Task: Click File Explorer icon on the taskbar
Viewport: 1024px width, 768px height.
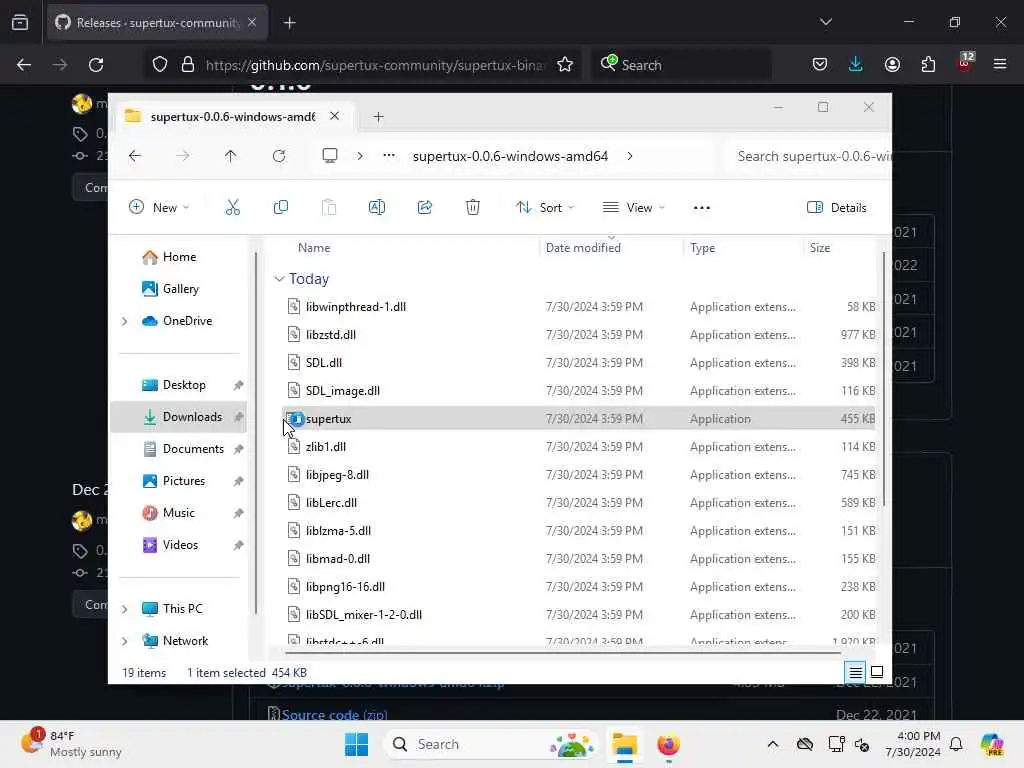Action: pyautogui.click(x=624, y=744)
